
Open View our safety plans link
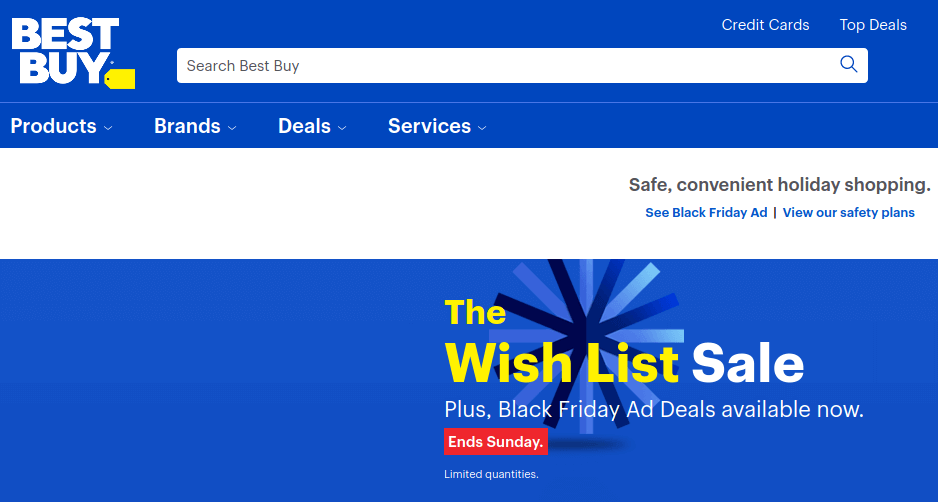click(x=848, y=212)
